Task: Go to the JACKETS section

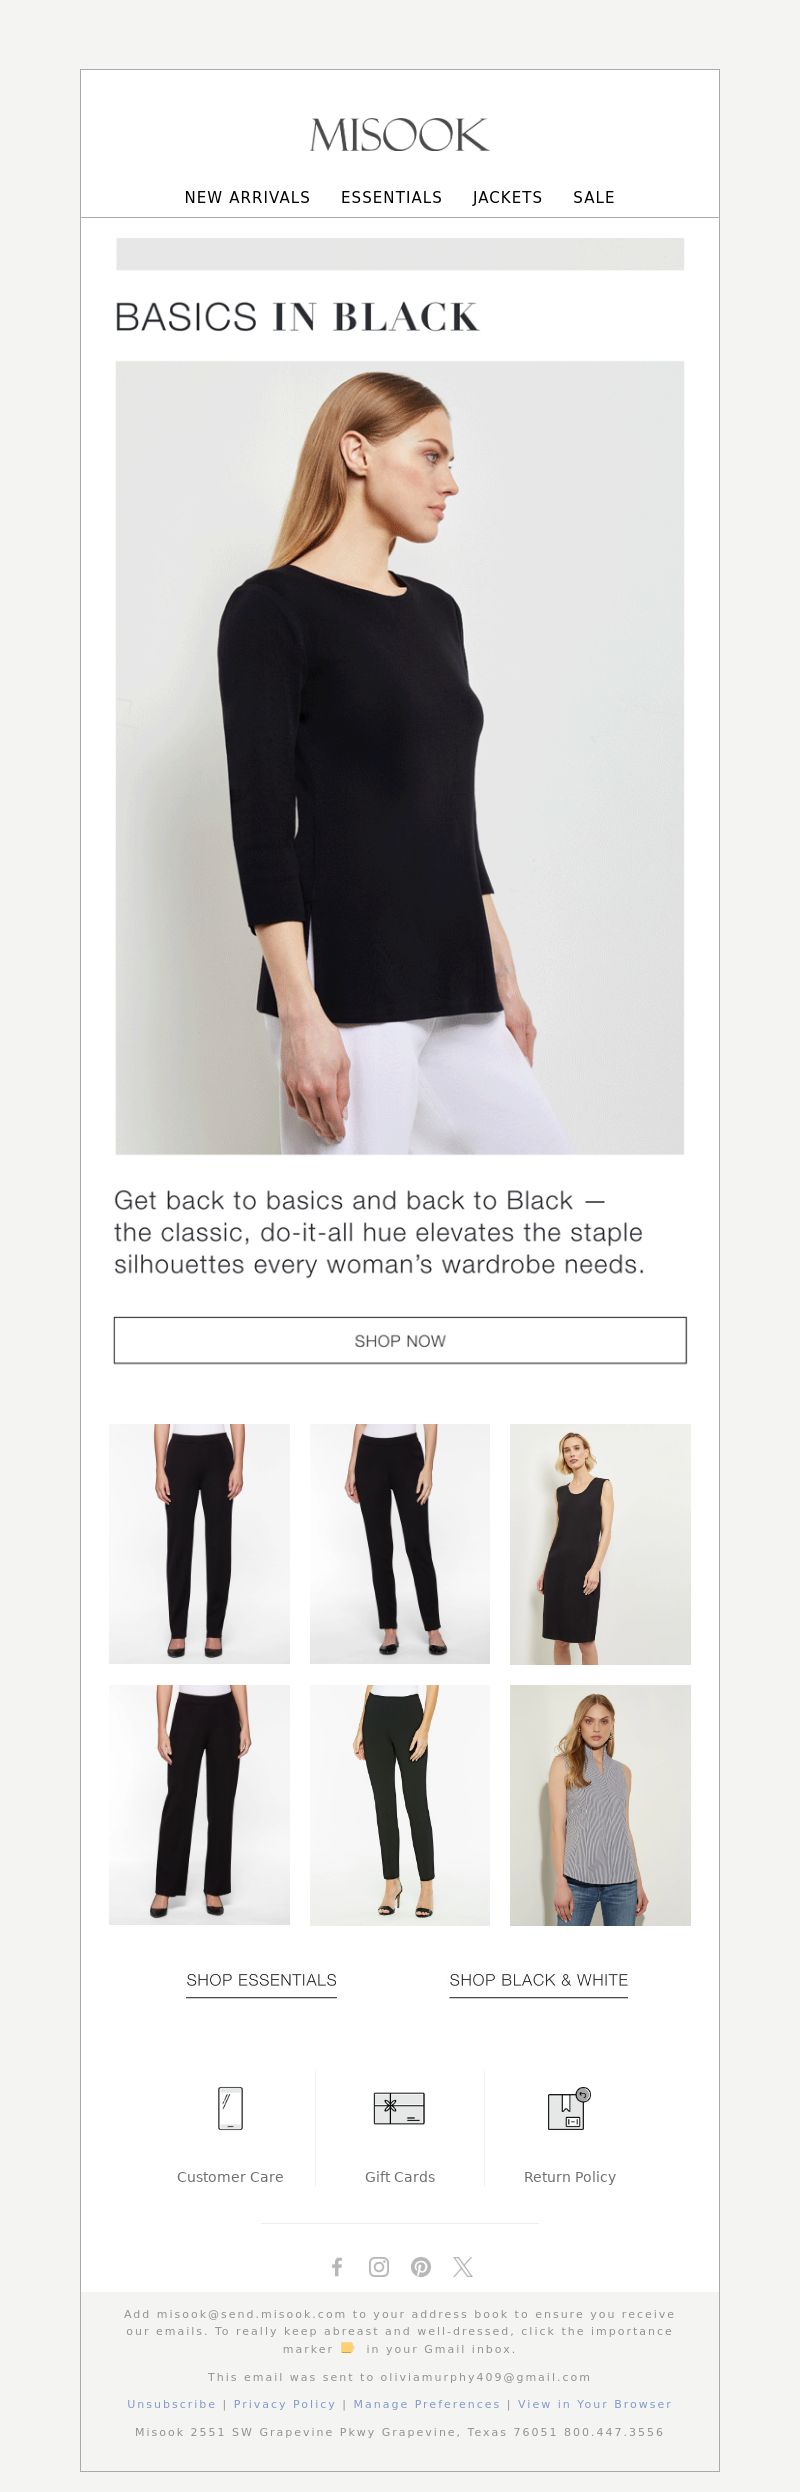Action: (507, 197)
